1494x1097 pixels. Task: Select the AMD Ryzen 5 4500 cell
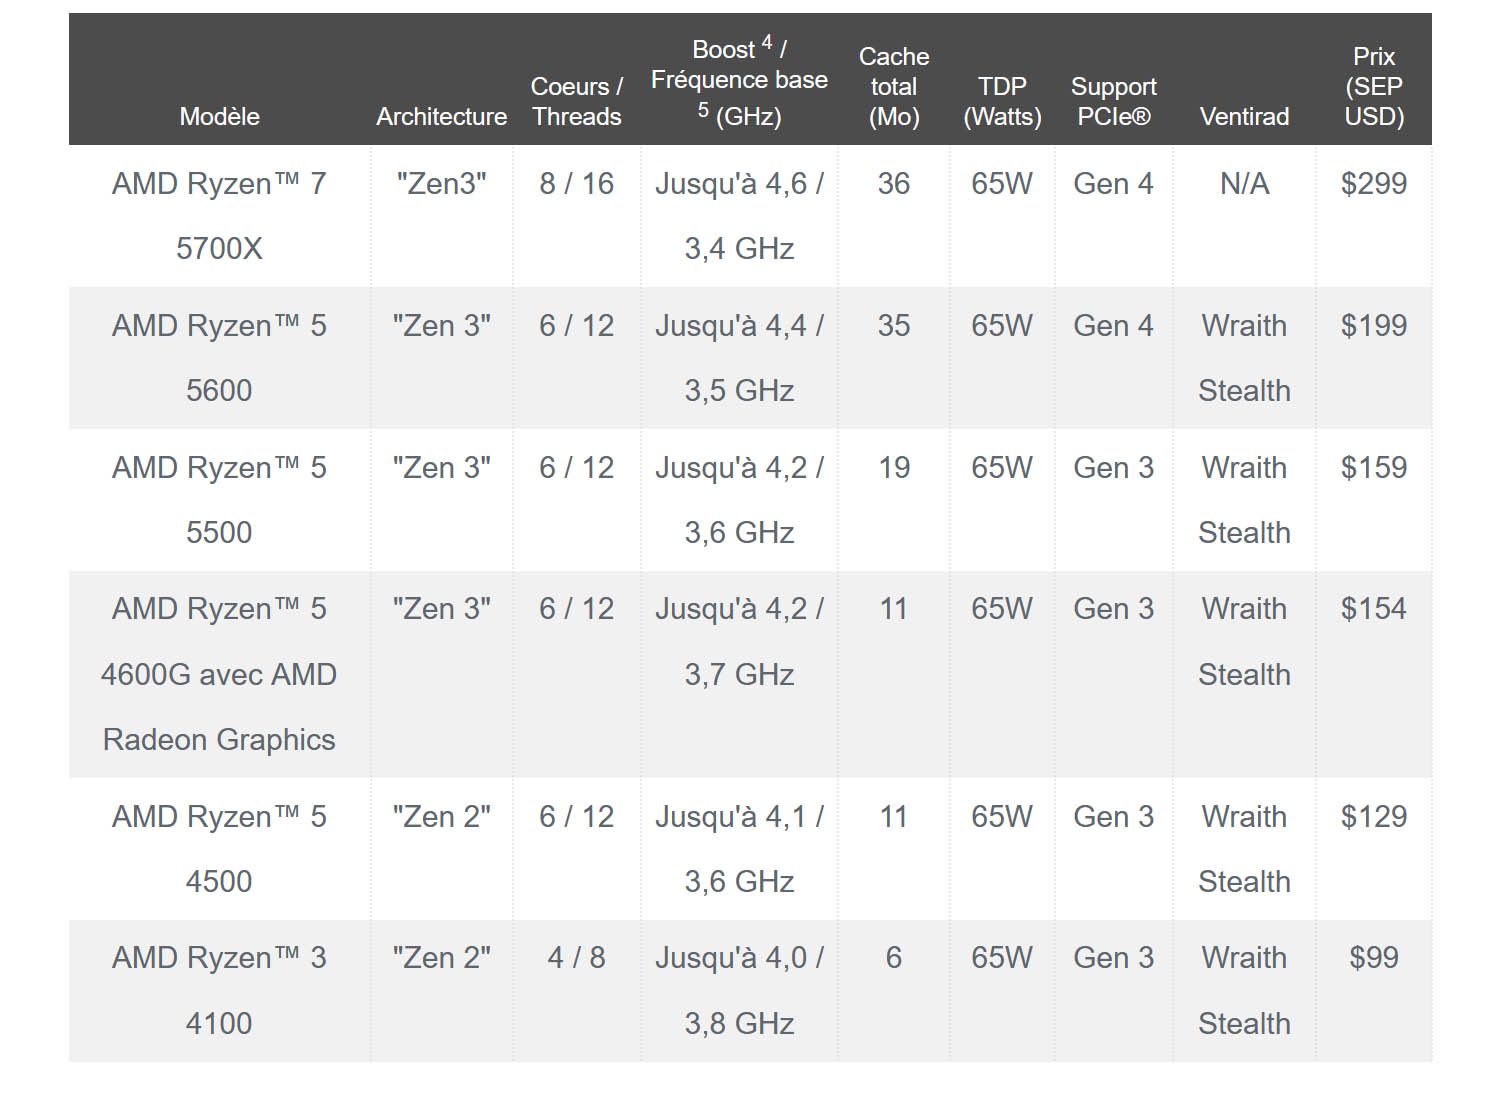click(219, 849)
